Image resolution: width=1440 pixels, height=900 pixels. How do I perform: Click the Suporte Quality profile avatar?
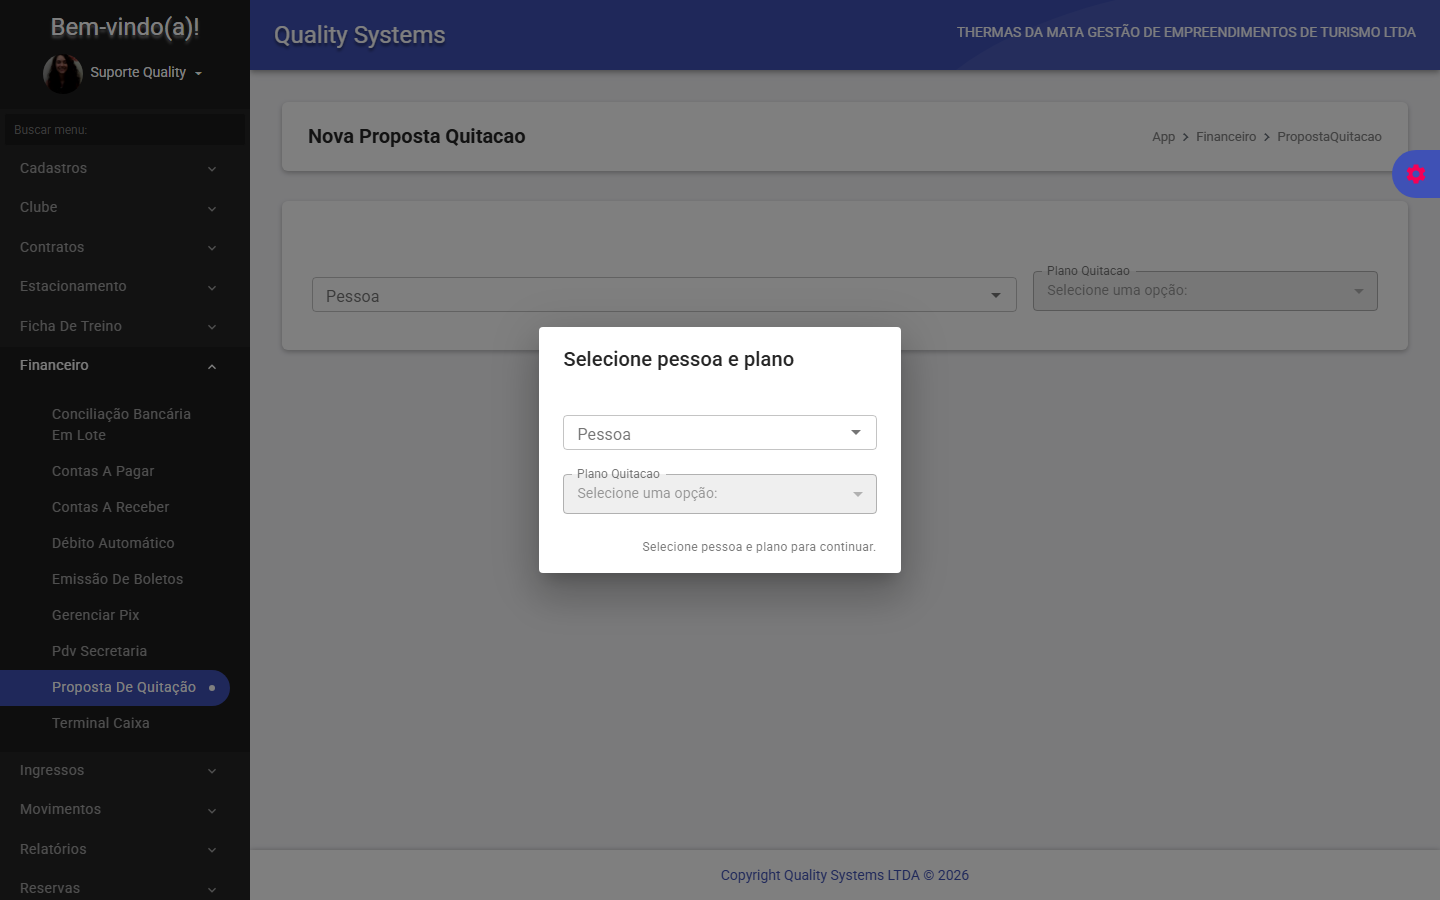(x=62, y=73)
